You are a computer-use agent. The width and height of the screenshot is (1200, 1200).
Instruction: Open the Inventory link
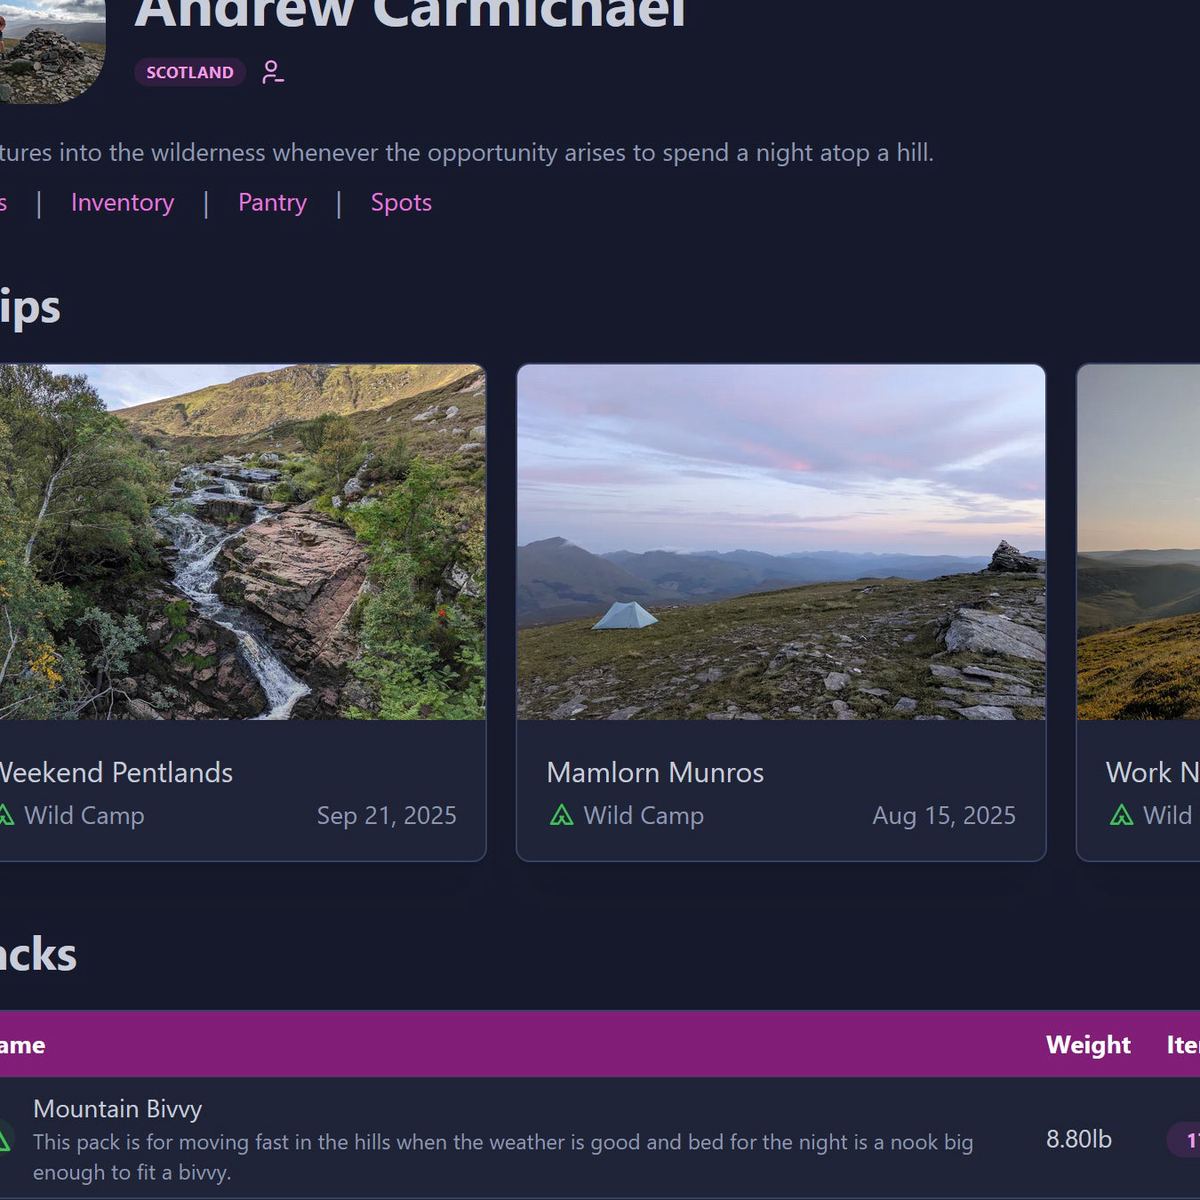point(122,202)
